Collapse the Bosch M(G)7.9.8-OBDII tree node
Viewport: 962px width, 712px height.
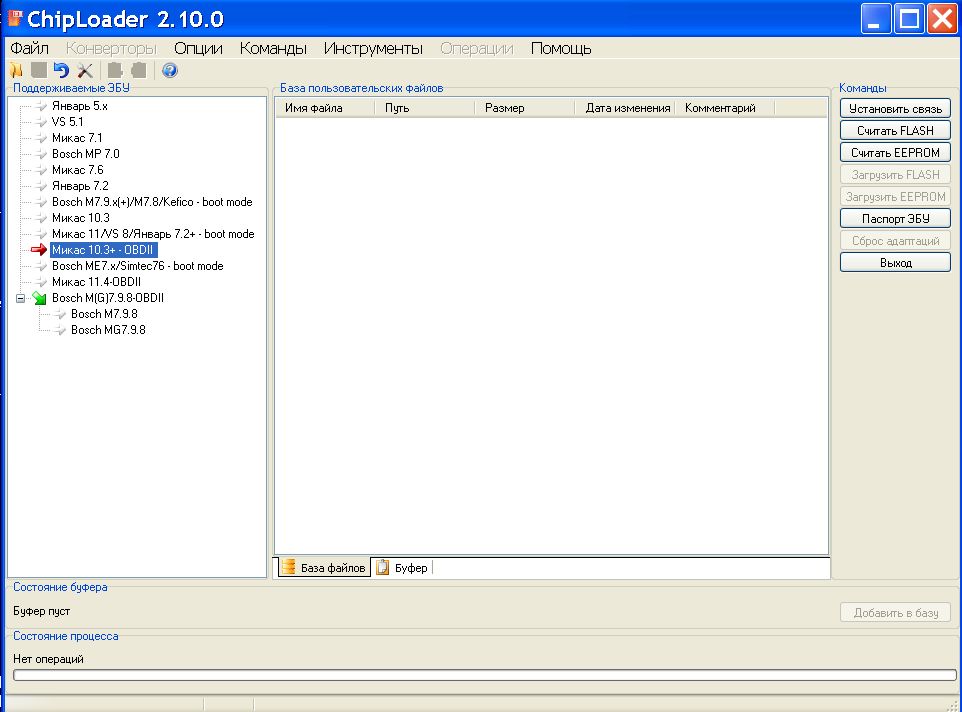[20, 298]
